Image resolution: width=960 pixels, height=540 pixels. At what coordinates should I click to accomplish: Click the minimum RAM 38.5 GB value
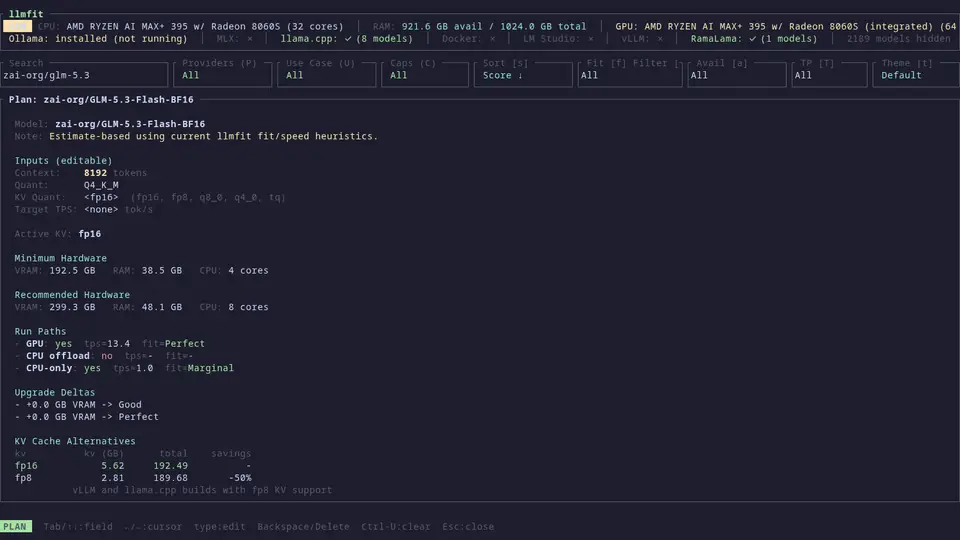[162, 271]
